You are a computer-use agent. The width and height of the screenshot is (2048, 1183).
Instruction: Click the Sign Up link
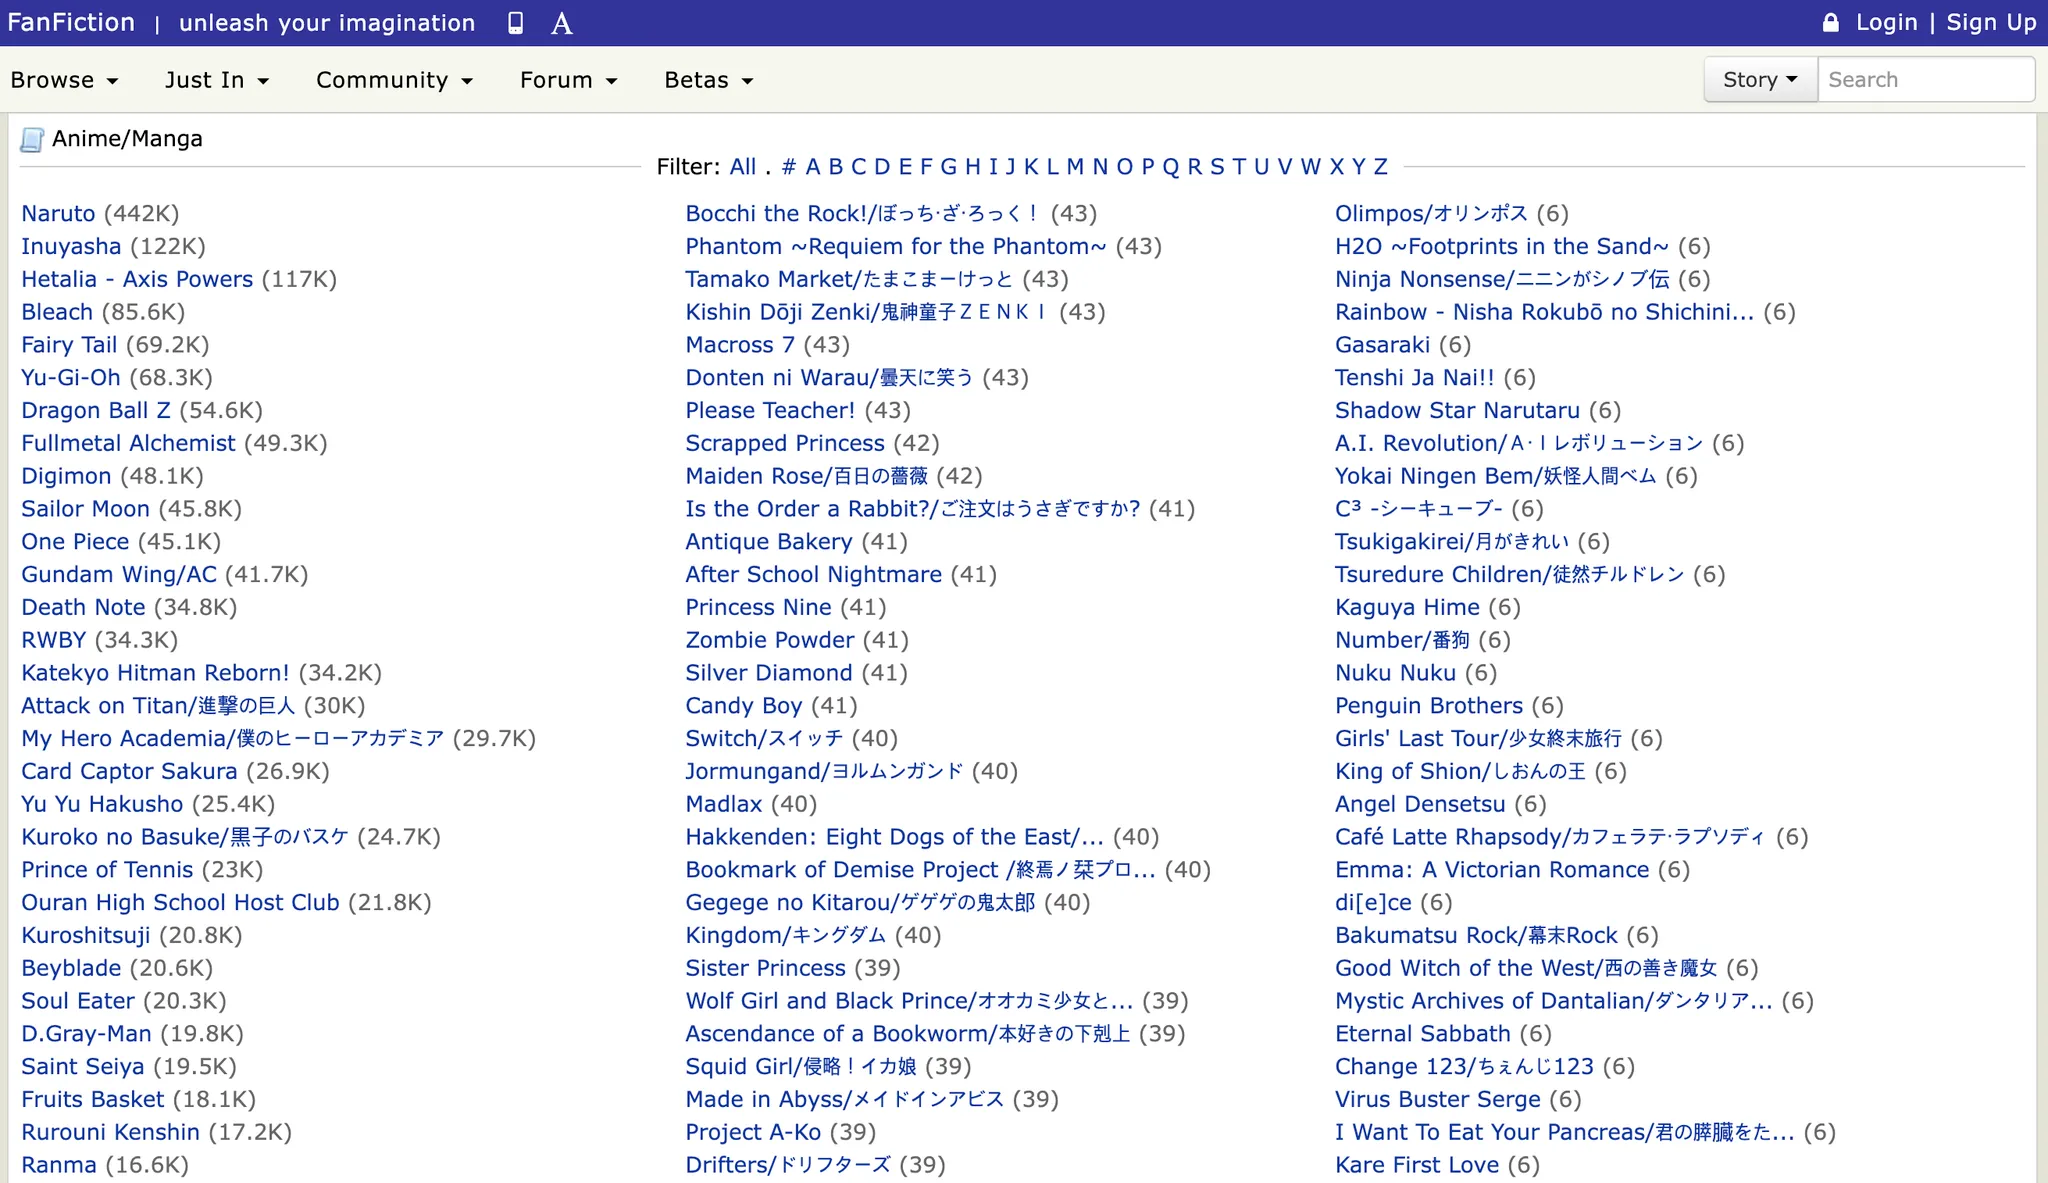(1991, 22)
